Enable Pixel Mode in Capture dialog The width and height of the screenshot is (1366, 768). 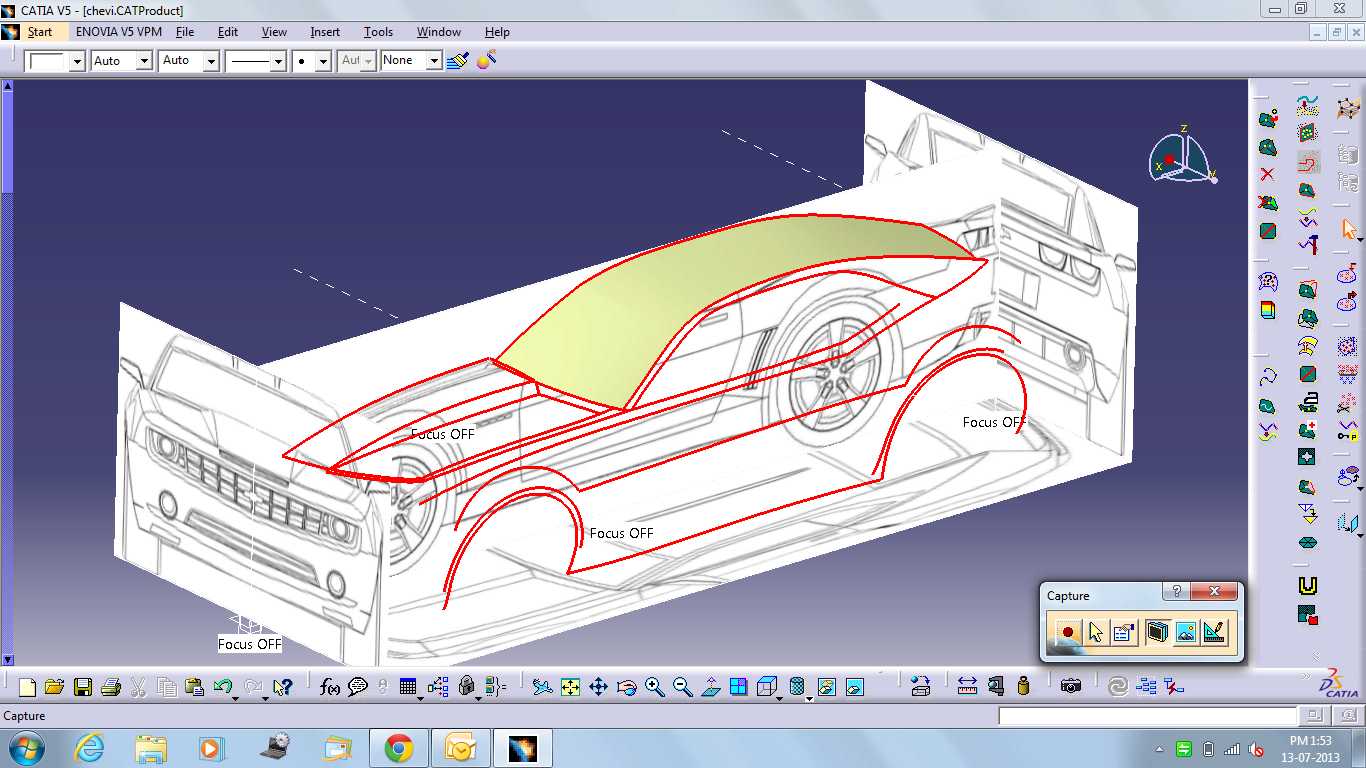click(1186, 632)
